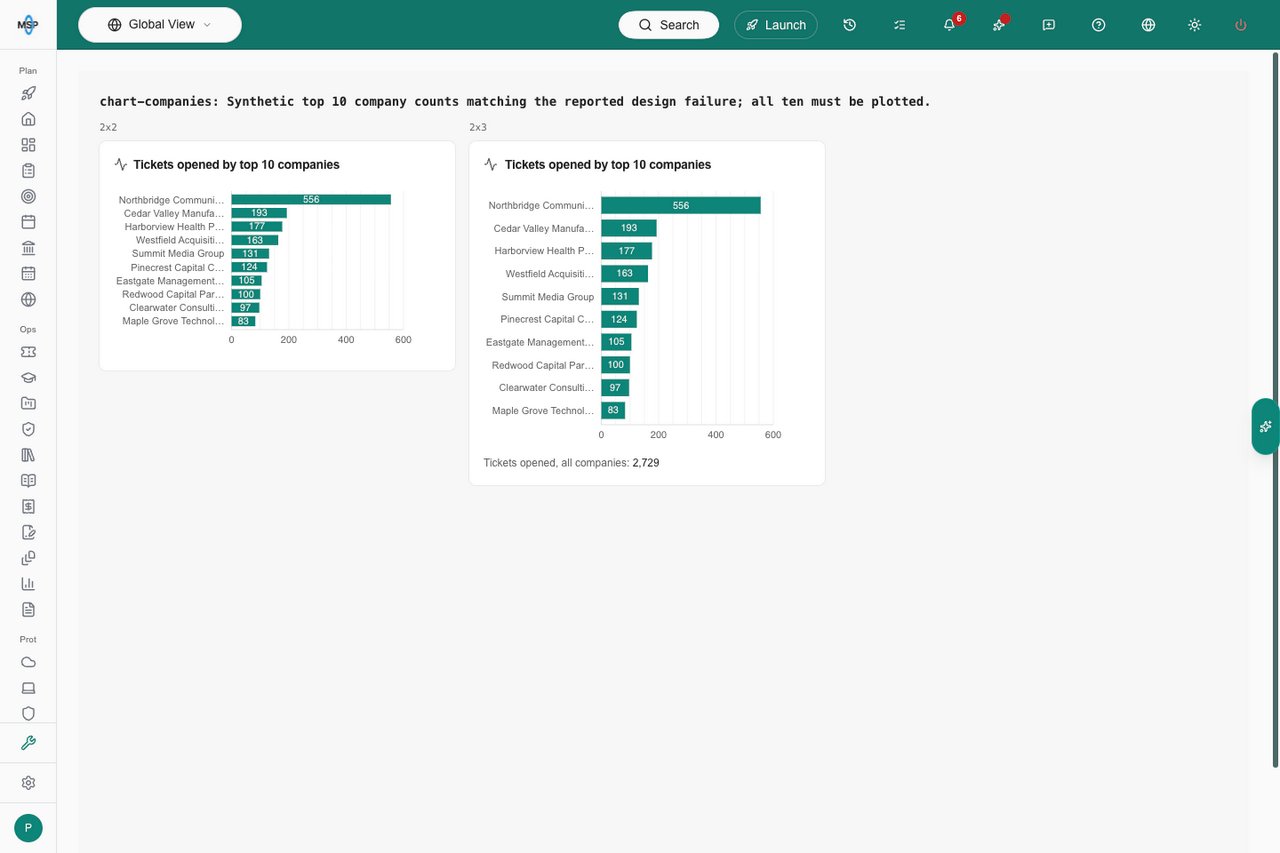Open the globe icon in Plan sidebar
The height and width of the screenshot is (853, 1280).
click(x=28, y=300)
